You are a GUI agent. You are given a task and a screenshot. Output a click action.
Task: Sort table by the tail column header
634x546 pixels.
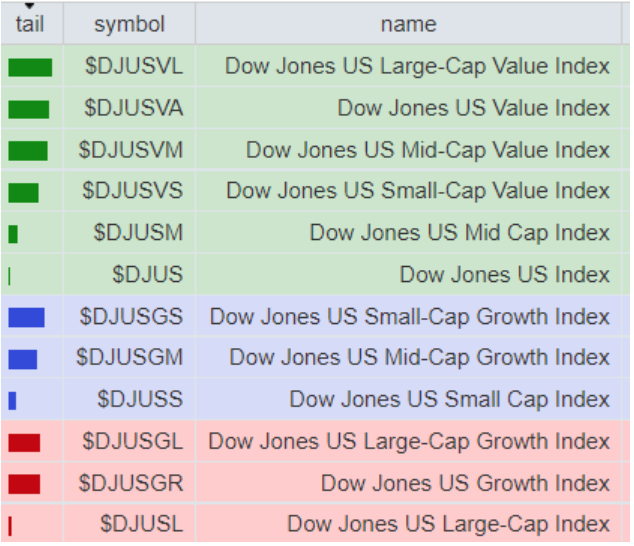coord(30,23)
